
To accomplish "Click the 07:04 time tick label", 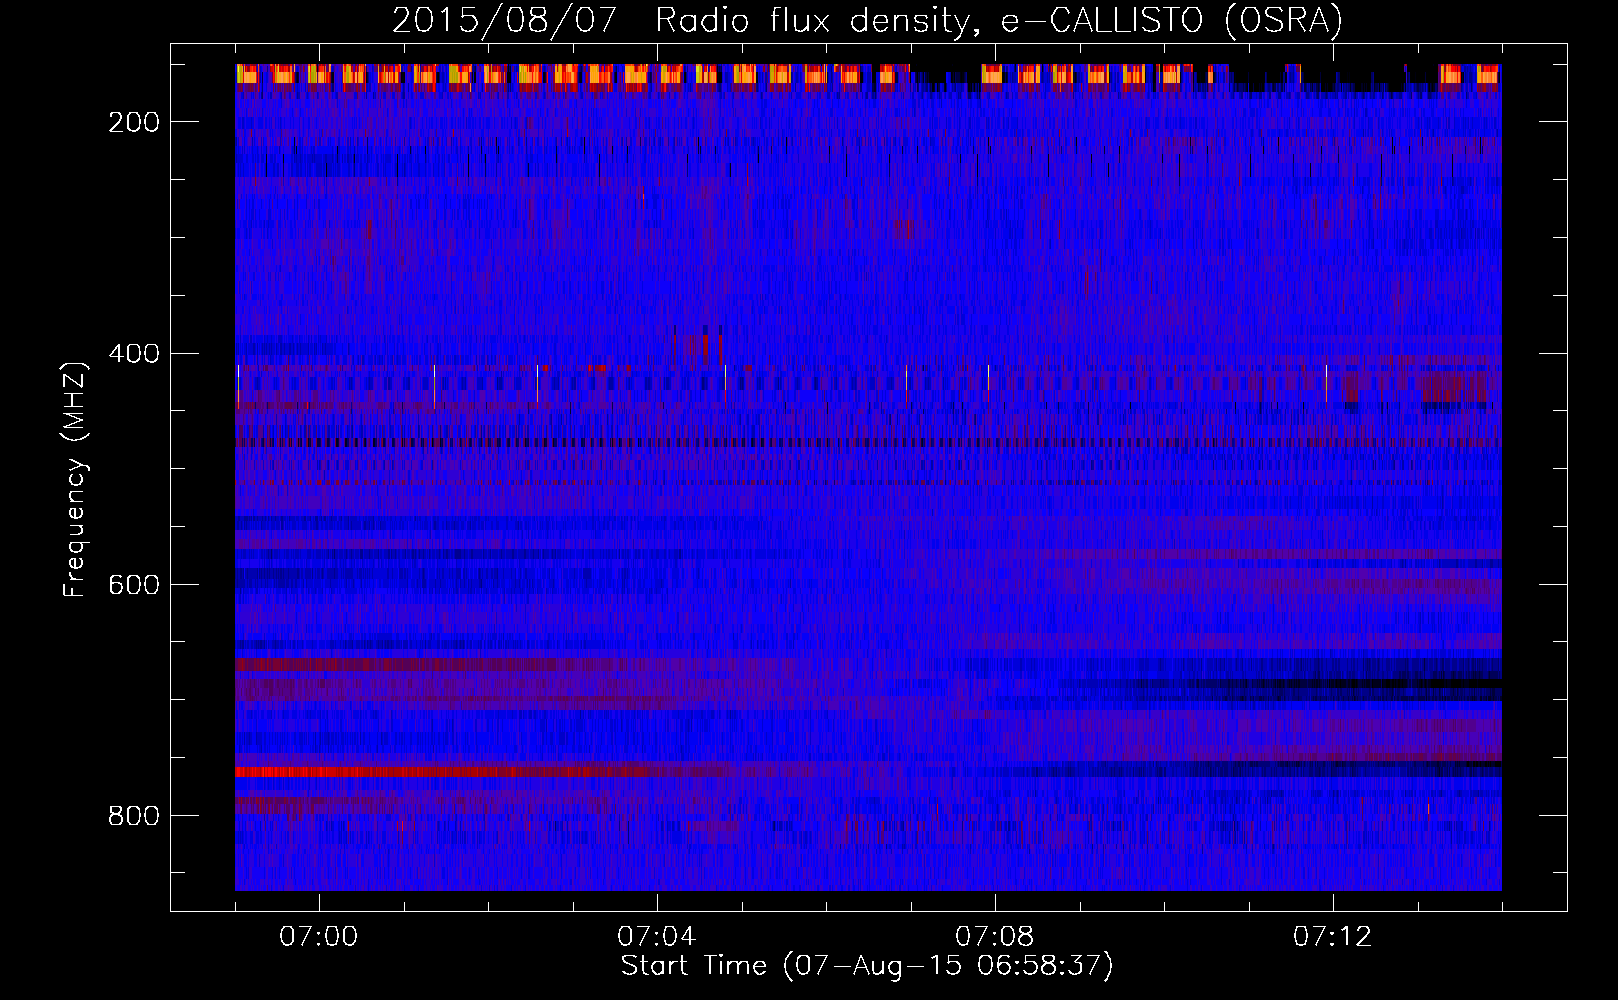I will click(x=656, y=936).
